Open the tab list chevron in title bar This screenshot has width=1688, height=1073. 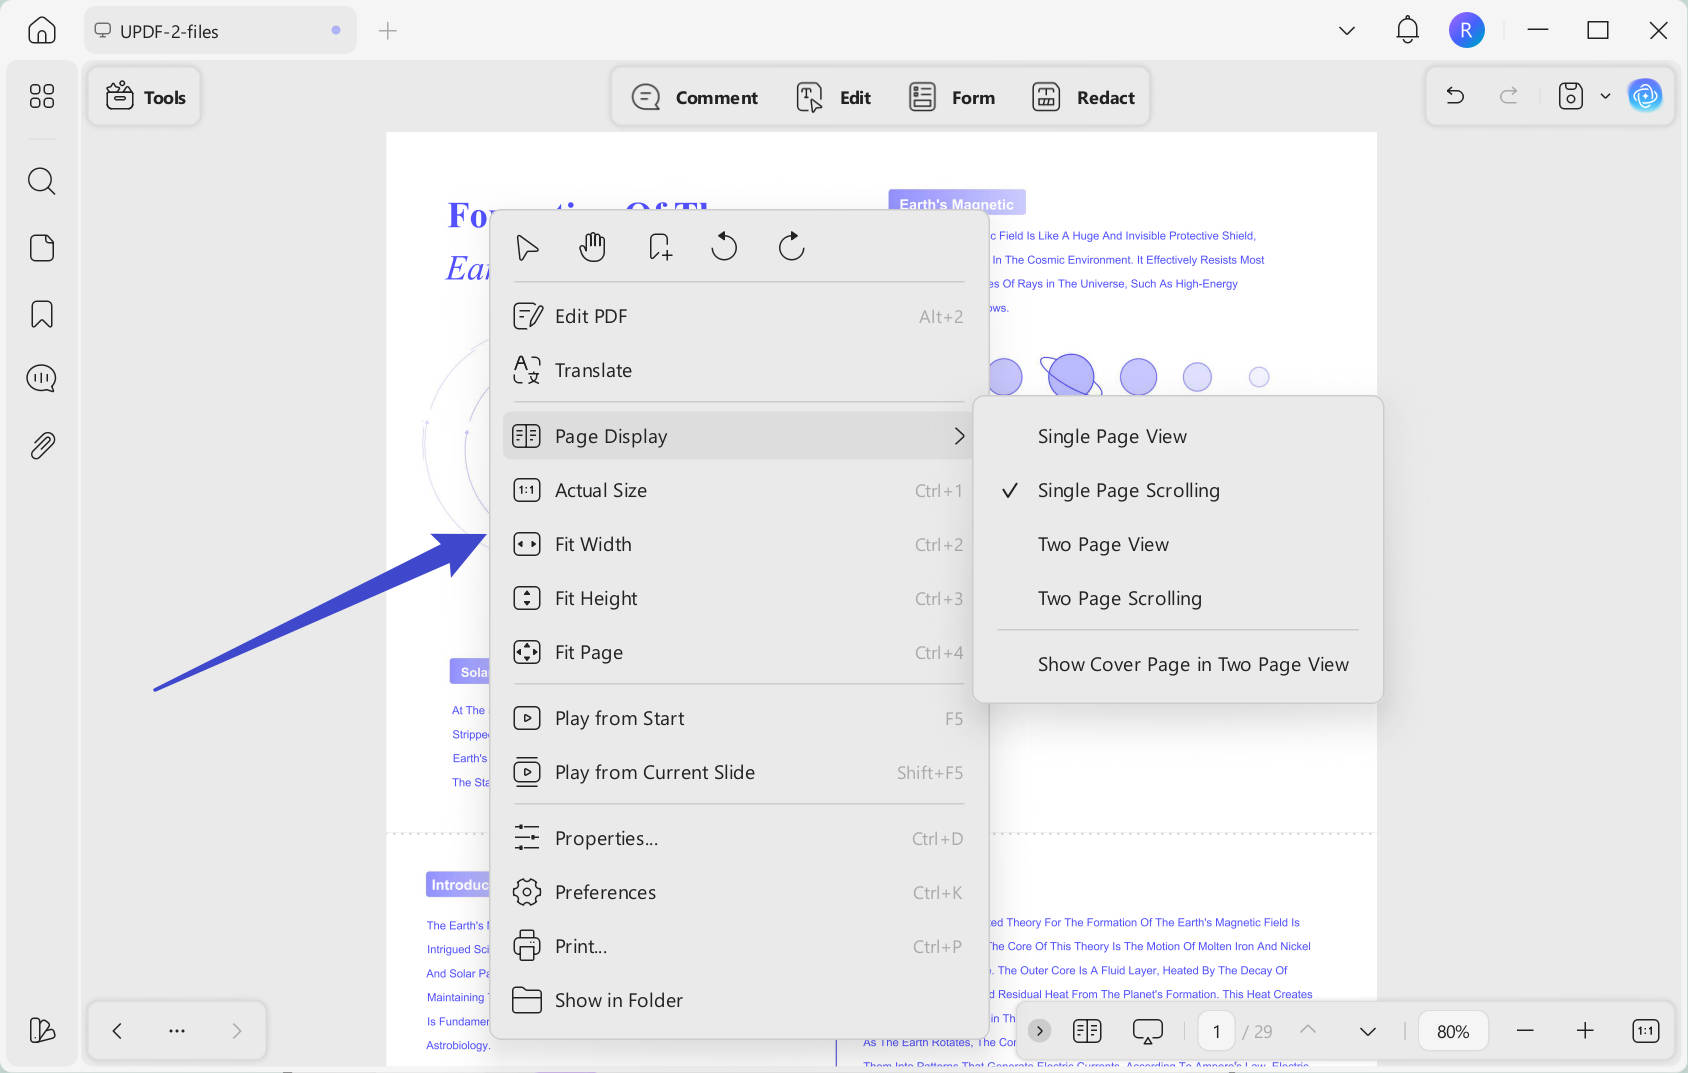tap(1347, 31)
